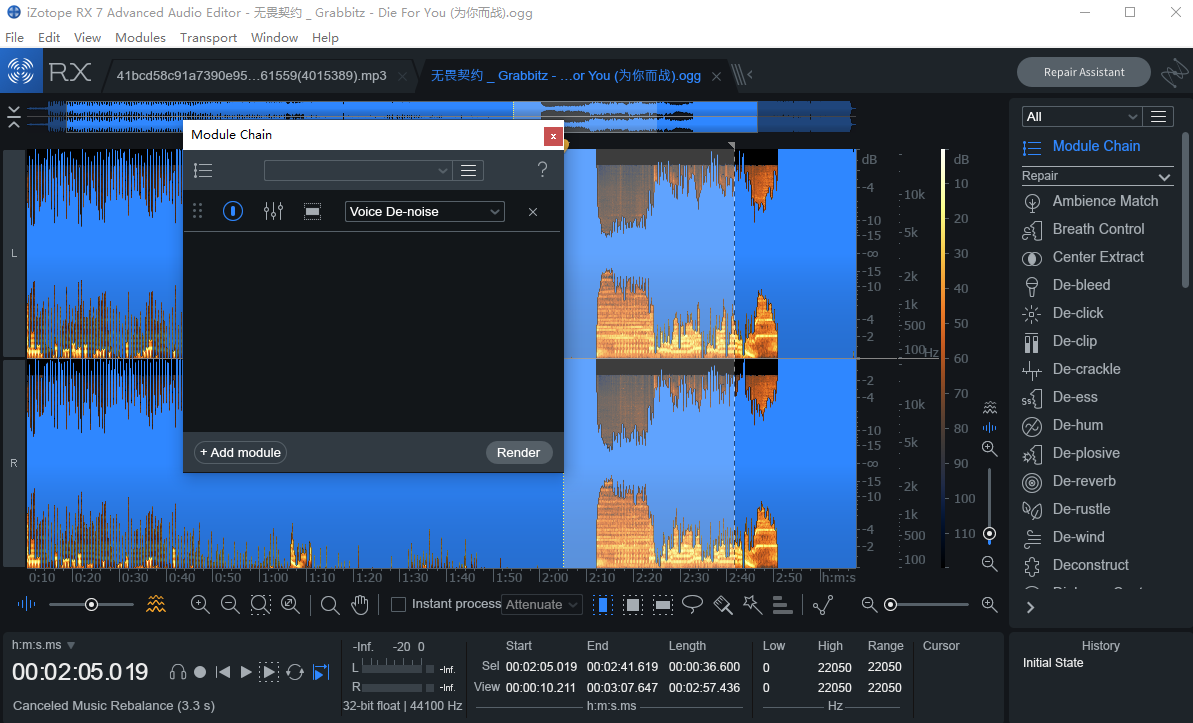Start recording with the record button
Viewport: 1193px width, 723px height.
pyautogui.click(x=200, y=672)
